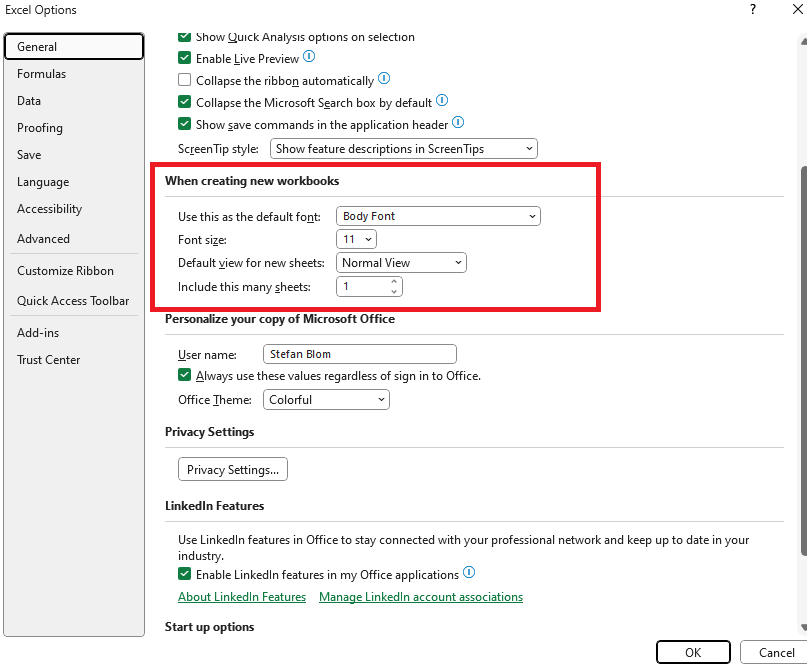The image size is (807, 666).
Task: Click info icon beside Show save commands option
Action: click(x=458, y=122)
